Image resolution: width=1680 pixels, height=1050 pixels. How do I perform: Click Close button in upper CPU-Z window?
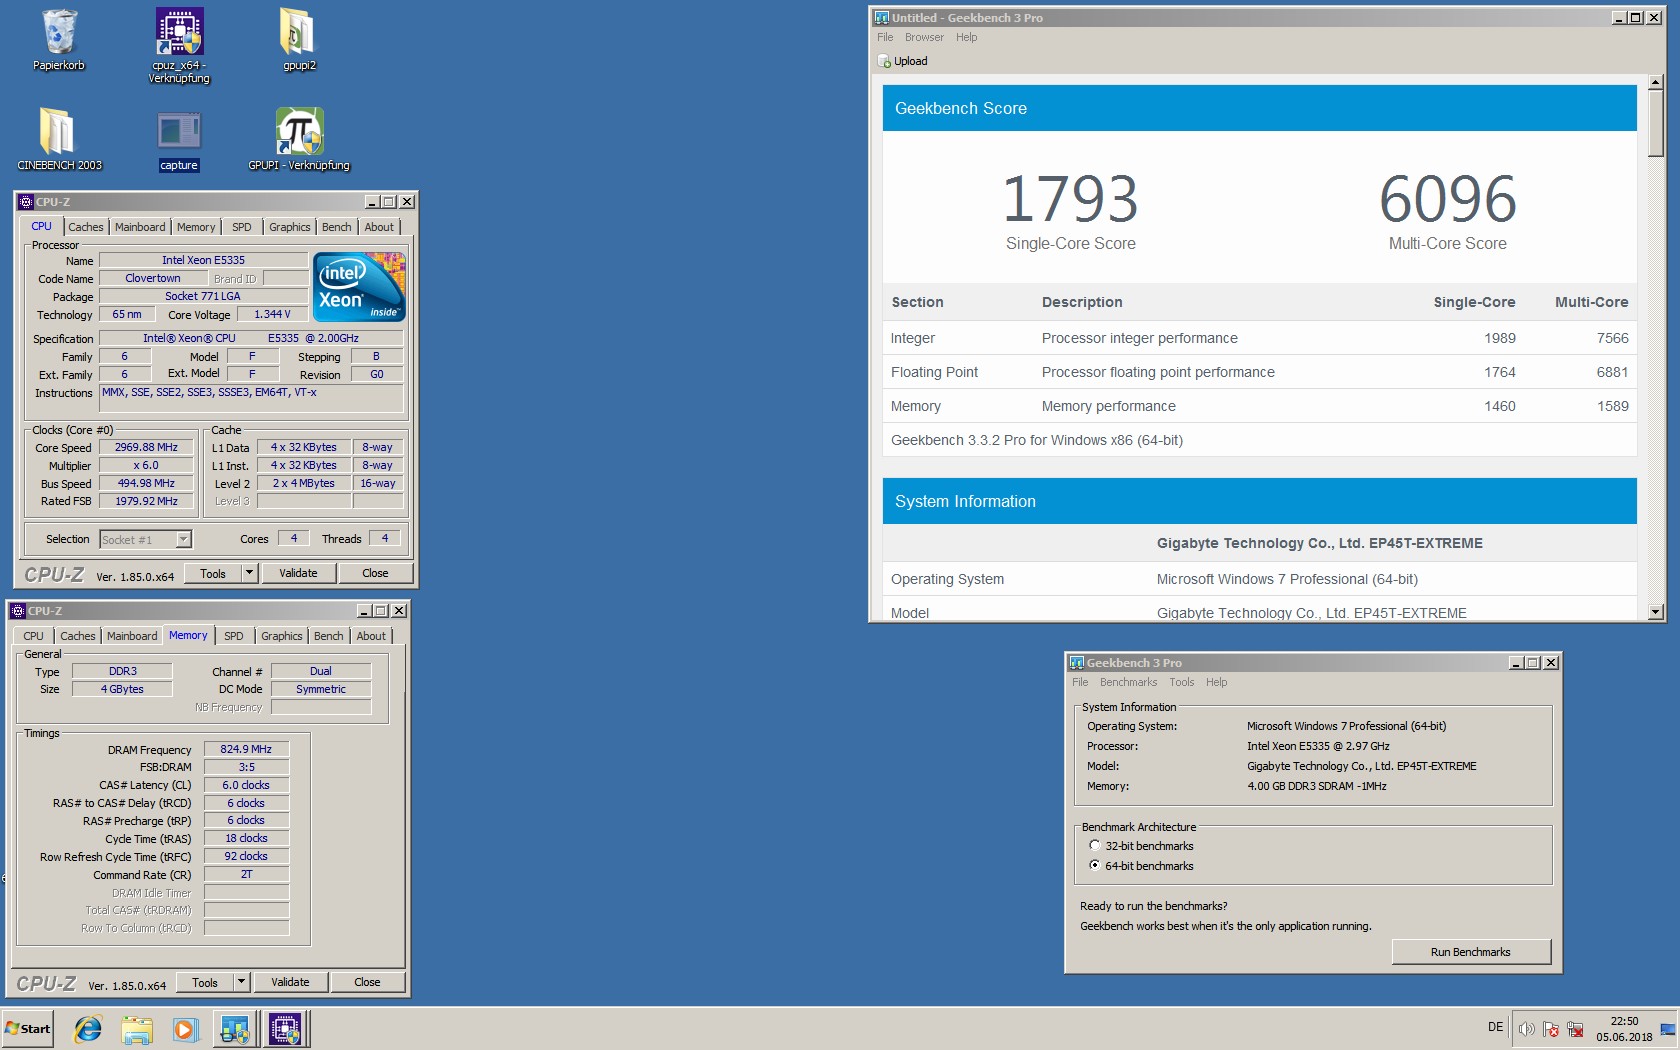click(x=375, y=573)
